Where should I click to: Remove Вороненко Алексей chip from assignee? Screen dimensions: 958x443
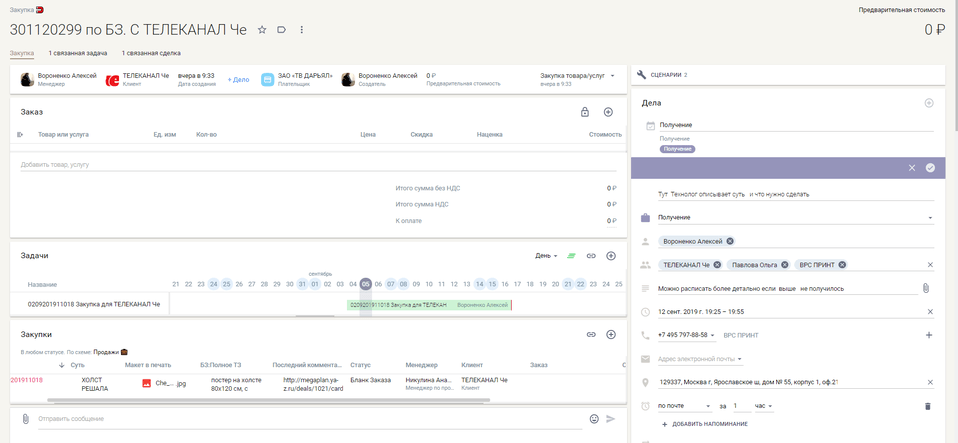tap(730, 241)
